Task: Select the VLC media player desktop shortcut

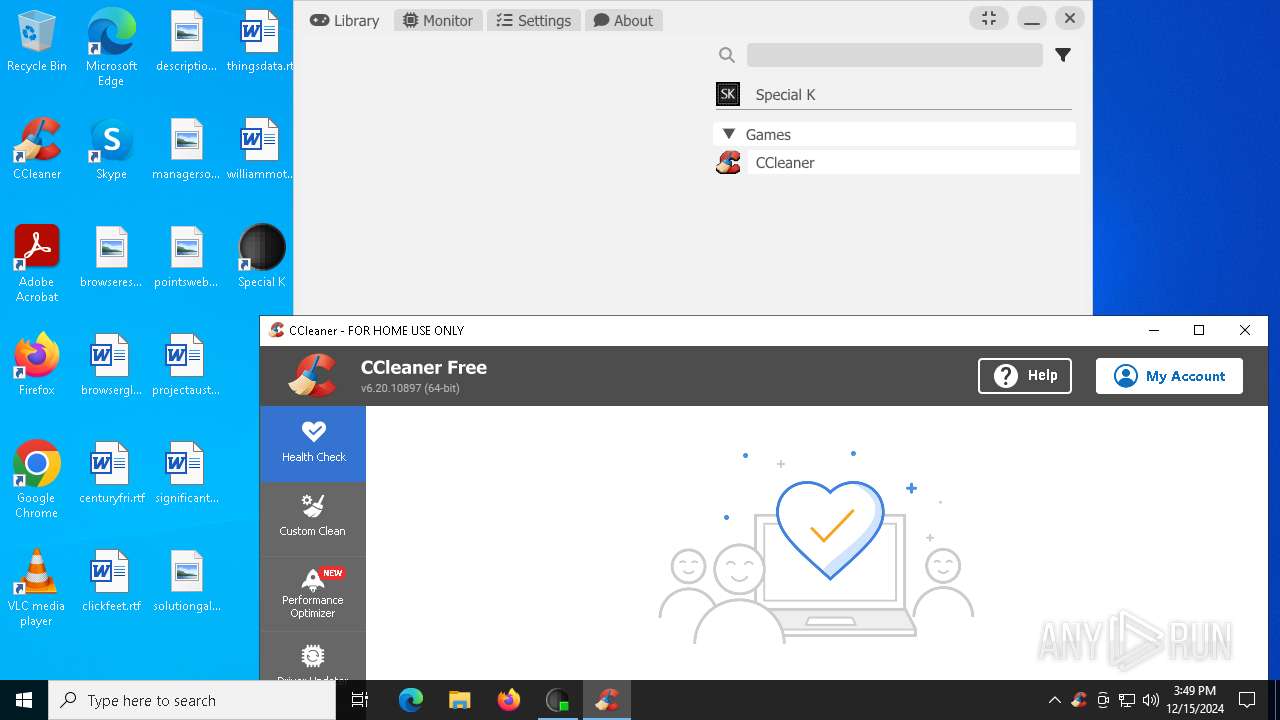Action: click(x=37, y=588)
